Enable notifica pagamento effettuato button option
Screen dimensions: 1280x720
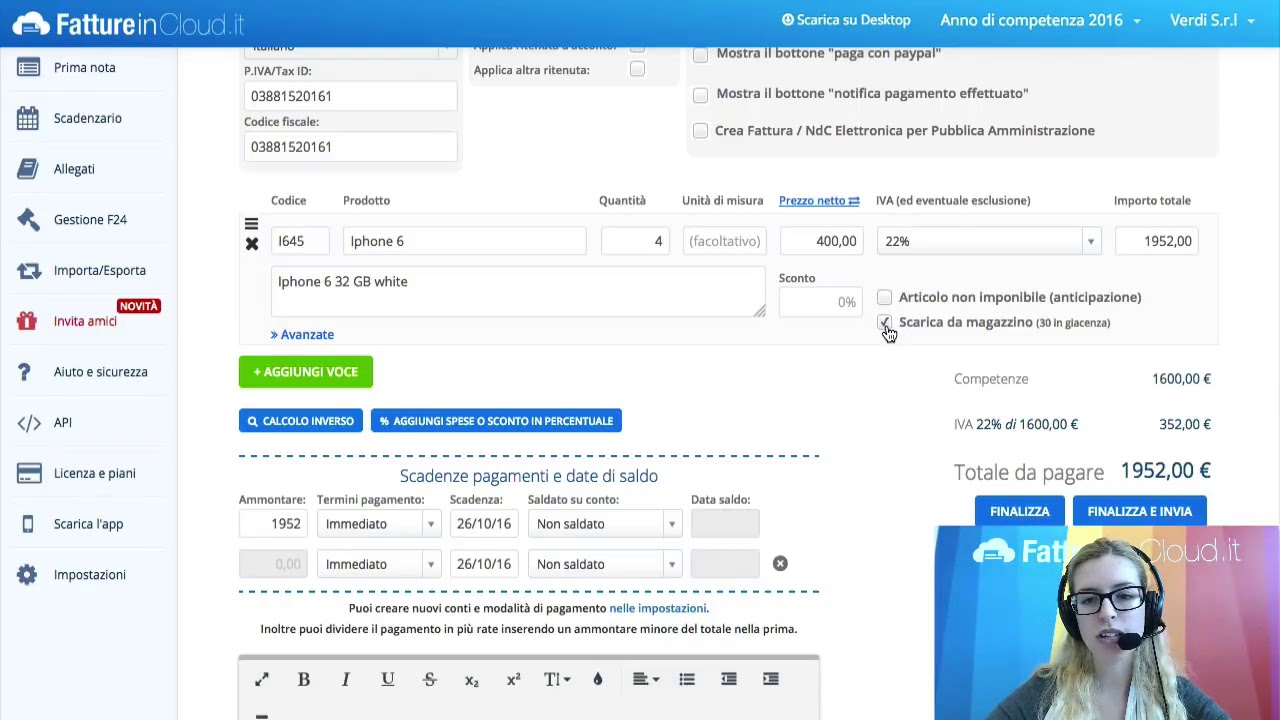click(x=700, y=94)
